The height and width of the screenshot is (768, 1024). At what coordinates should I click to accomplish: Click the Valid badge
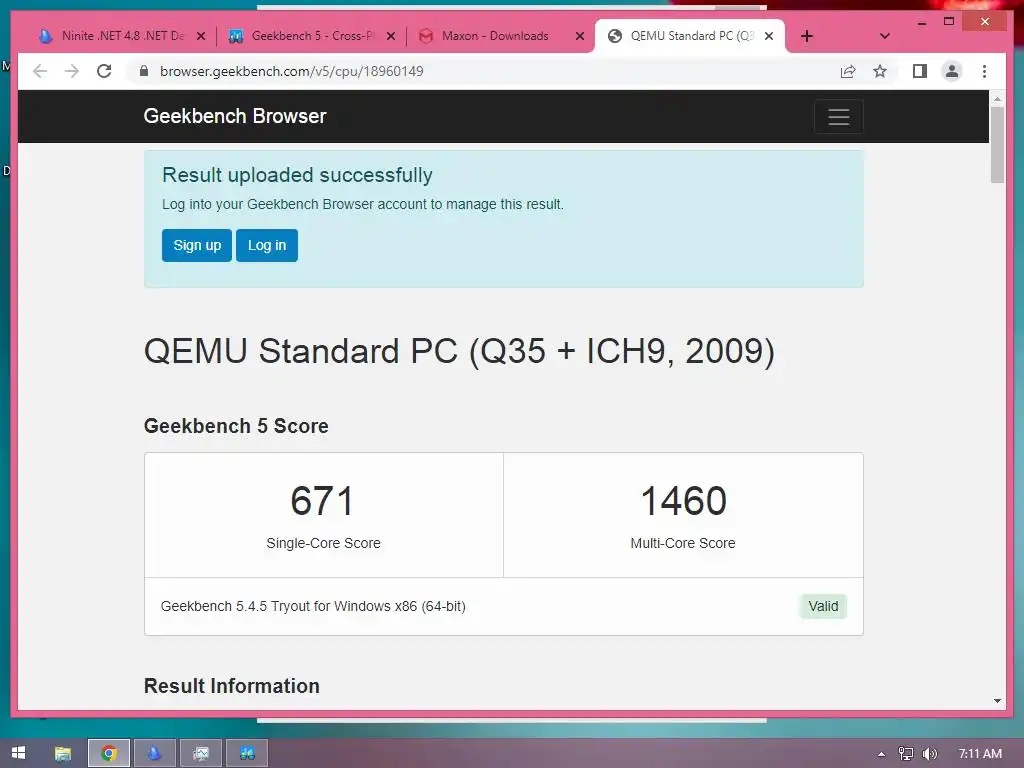(x=823, y=606)
